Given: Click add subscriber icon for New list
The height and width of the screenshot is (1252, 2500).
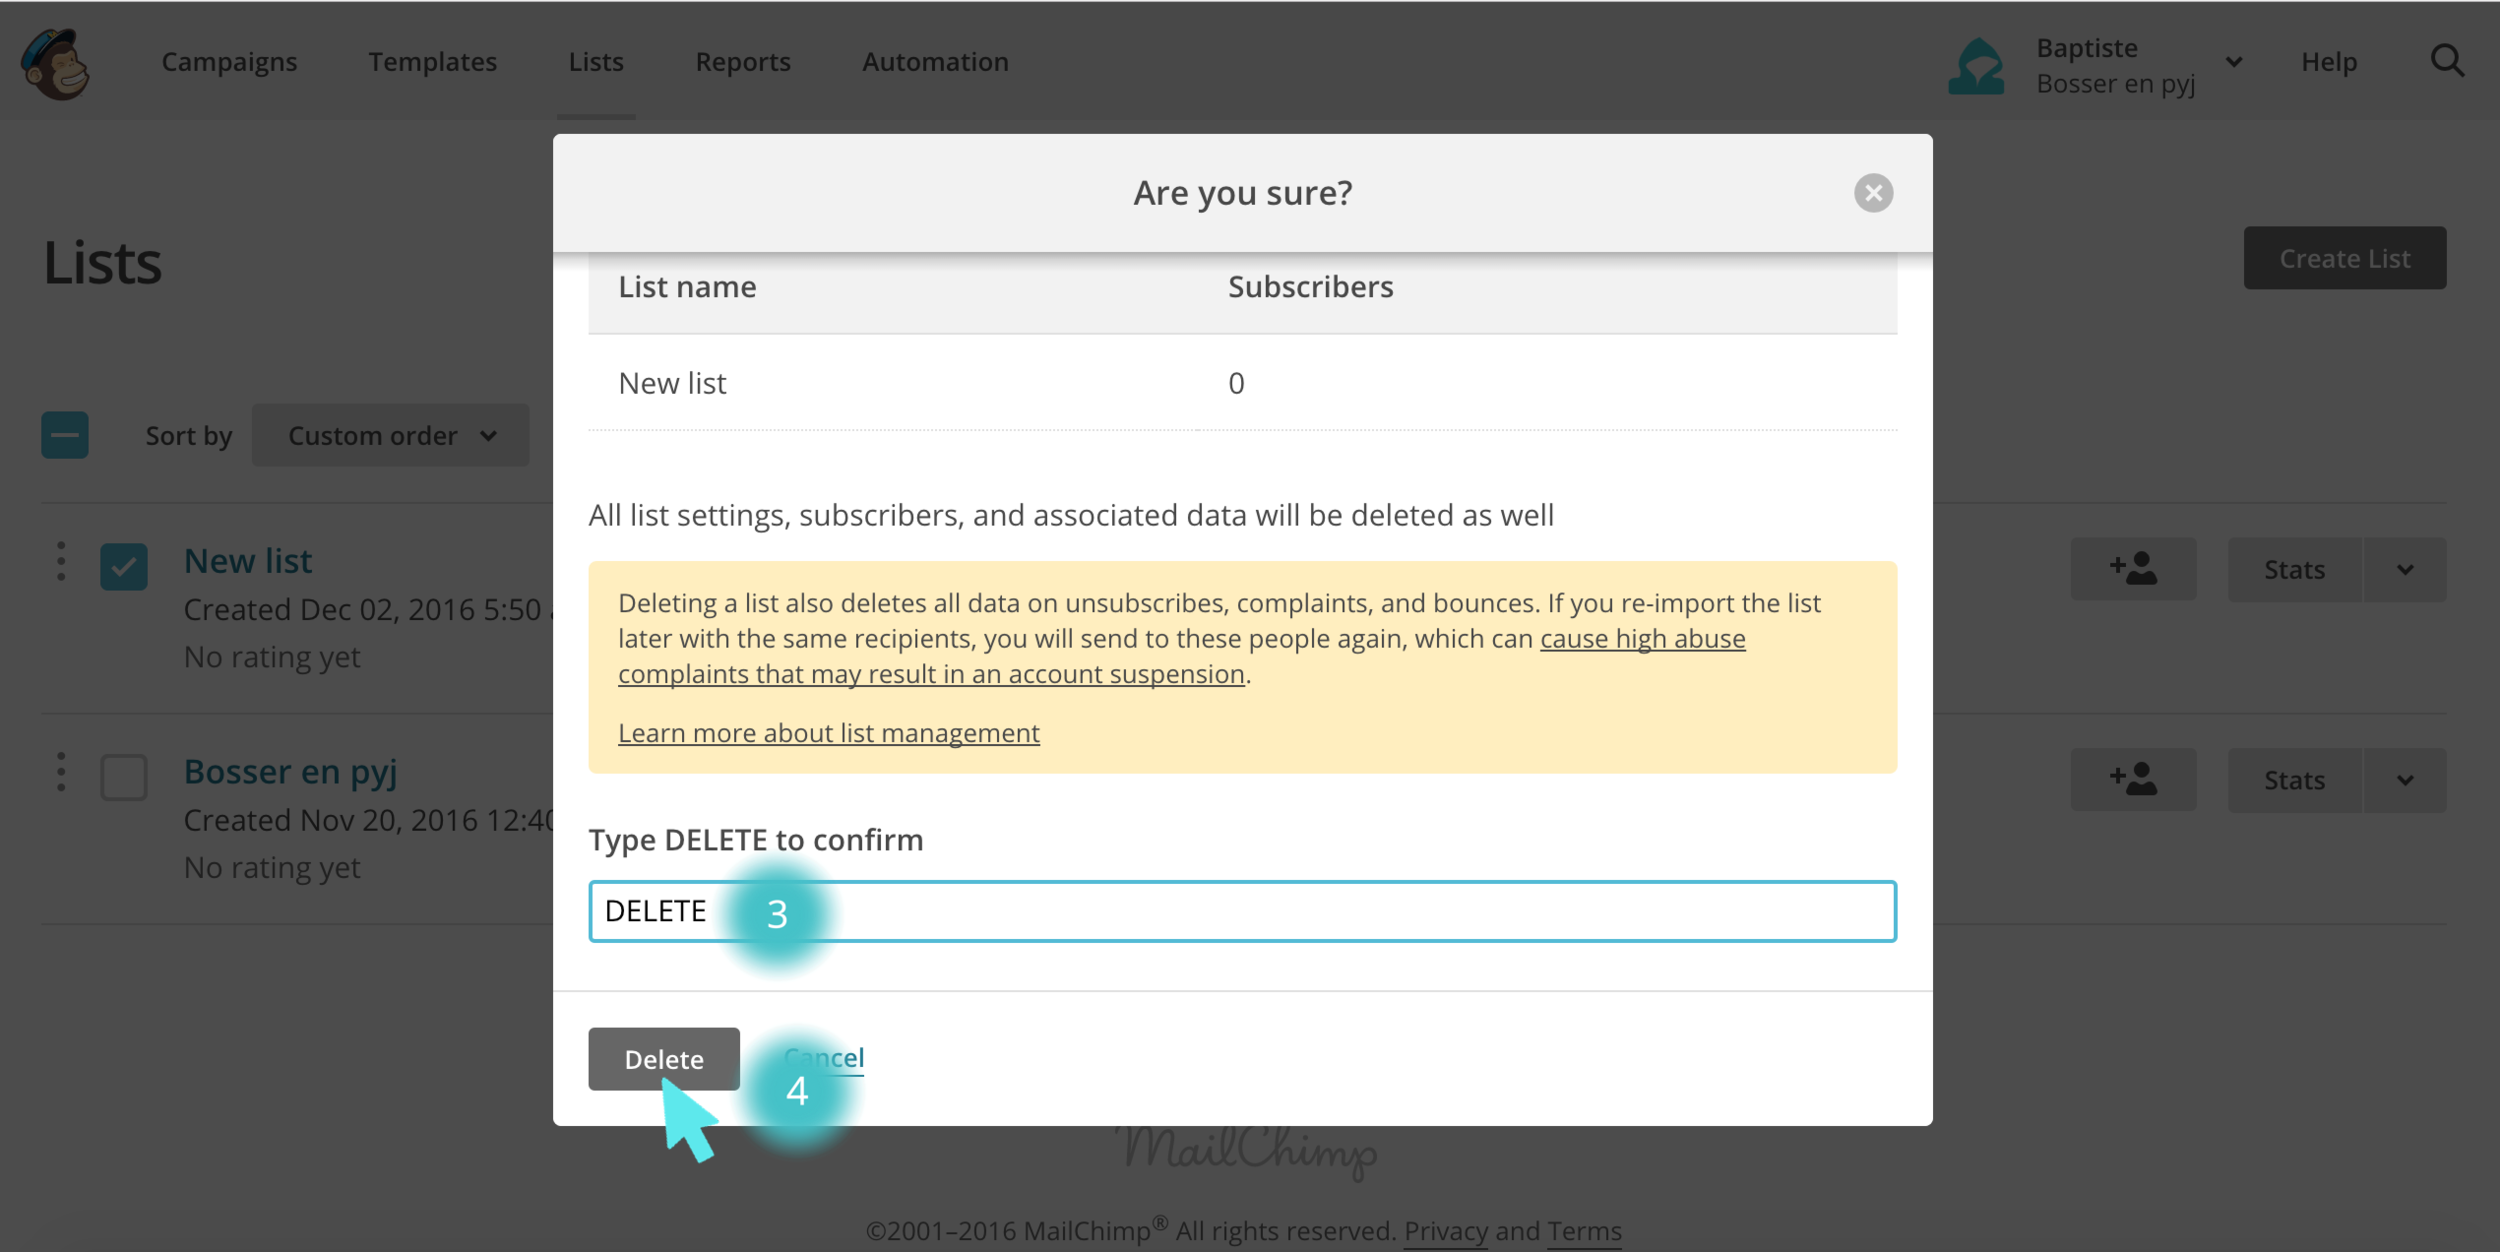Looking at the screenshot, I should [2132, 569].
